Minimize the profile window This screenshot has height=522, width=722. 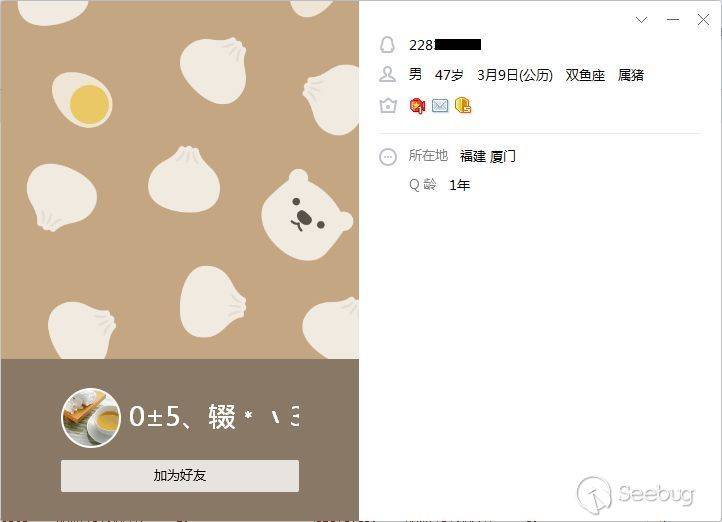pos(673,19)
